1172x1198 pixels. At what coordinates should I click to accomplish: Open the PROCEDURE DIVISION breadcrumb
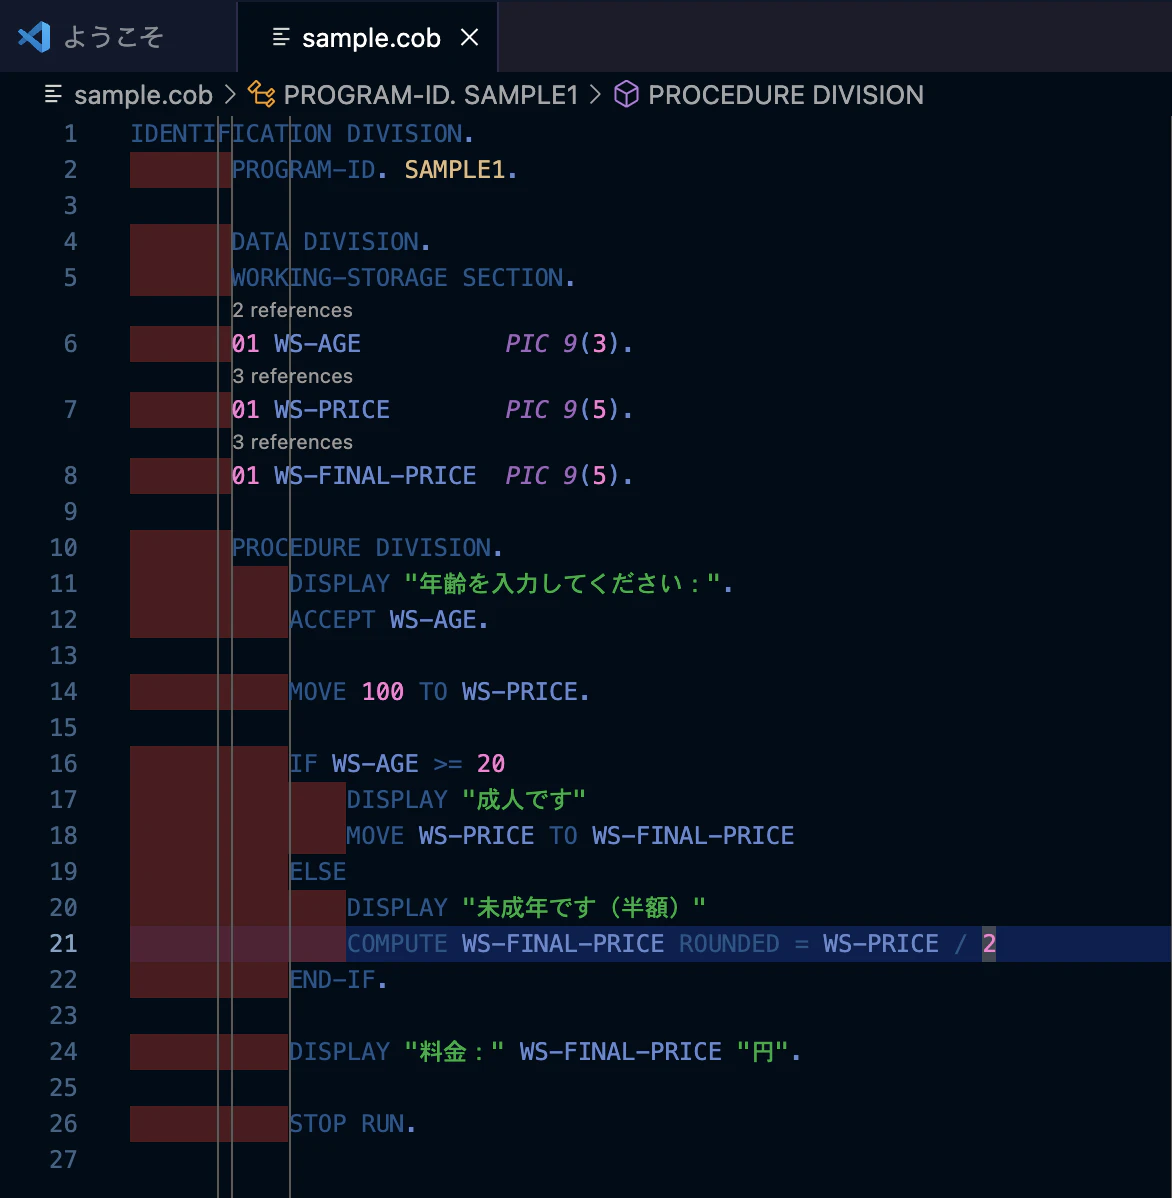(785, 95)
